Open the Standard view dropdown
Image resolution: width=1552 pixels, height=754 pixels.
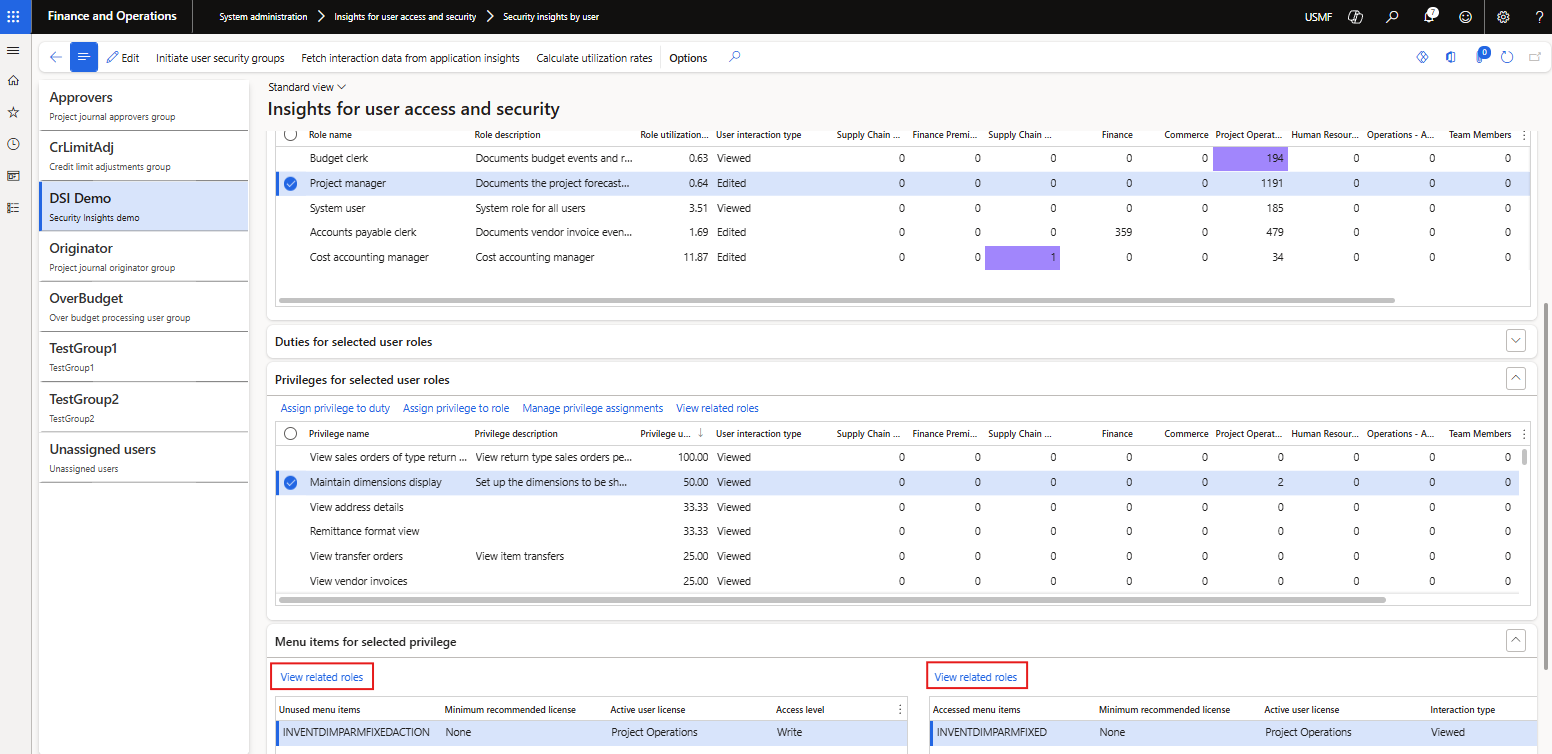[x=306, y=87]
